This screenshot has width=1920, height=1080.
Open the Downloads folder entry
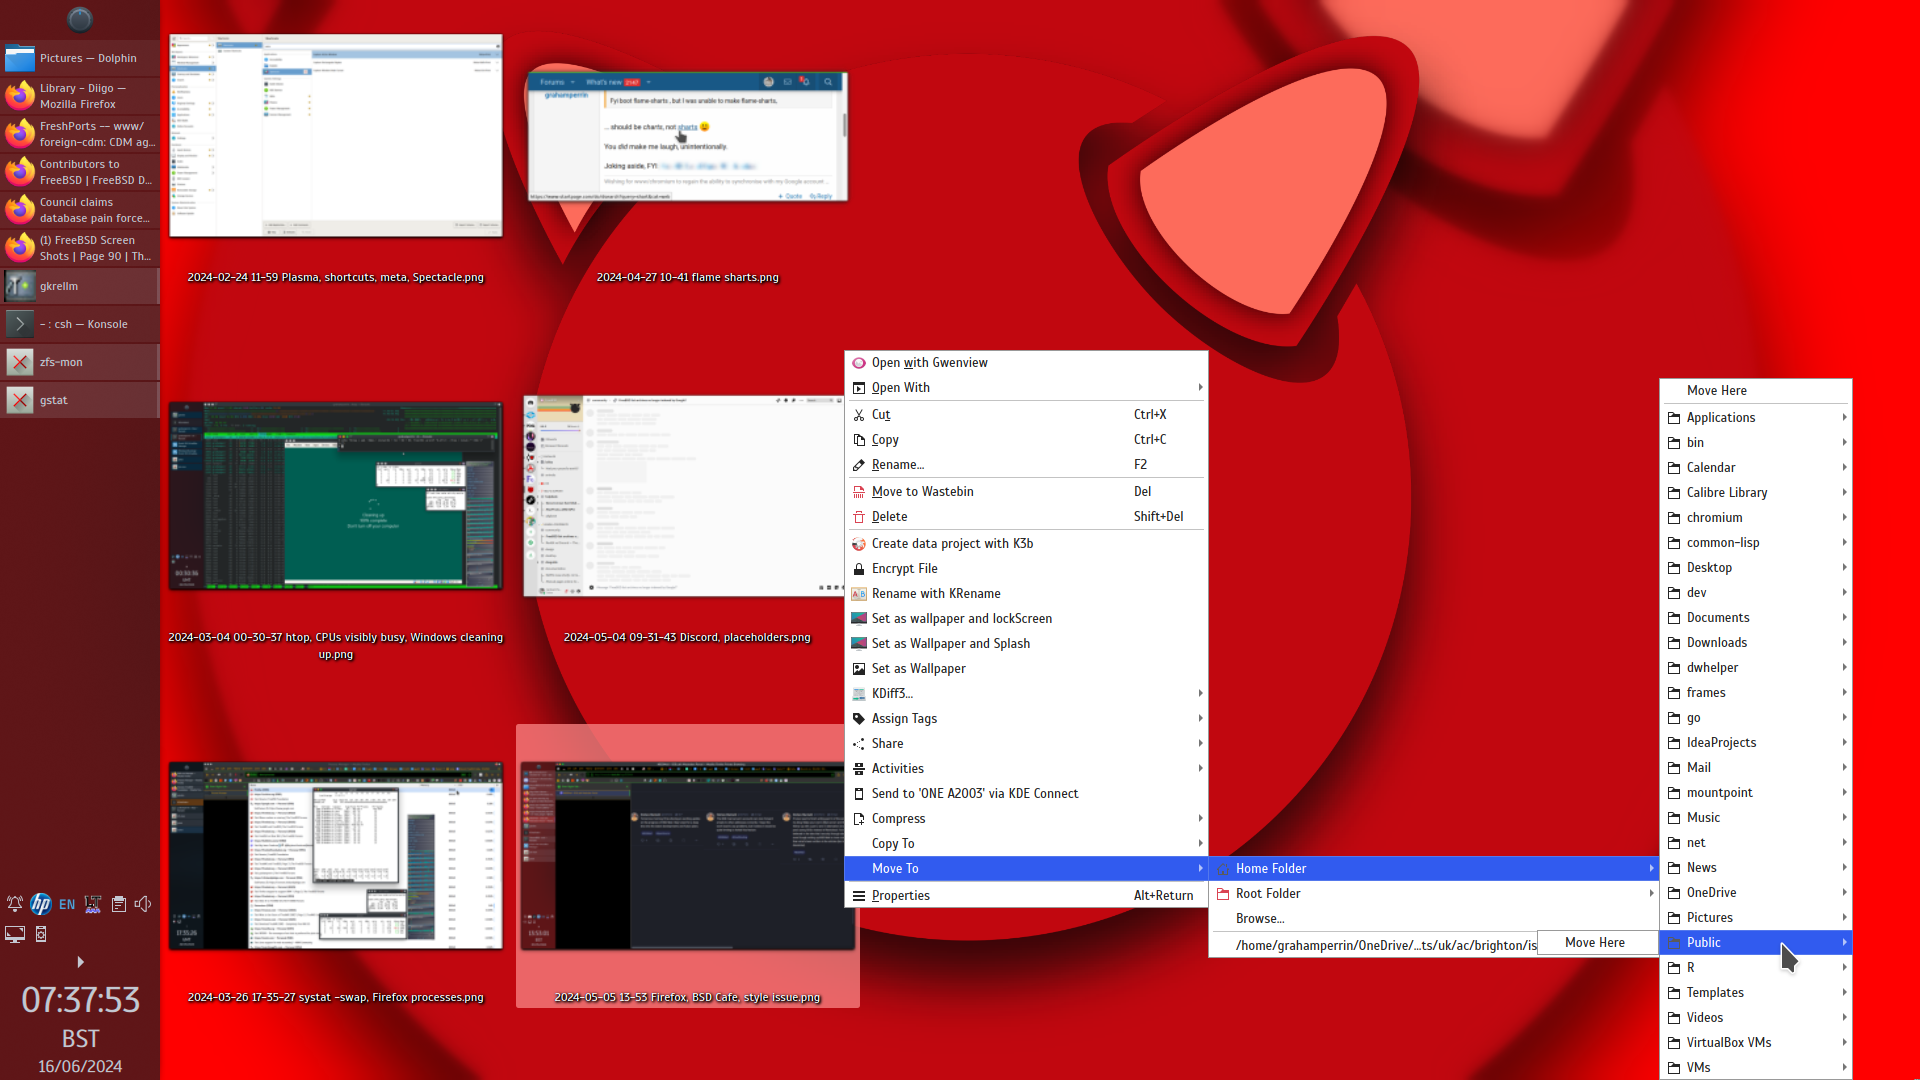point(1756,642)
